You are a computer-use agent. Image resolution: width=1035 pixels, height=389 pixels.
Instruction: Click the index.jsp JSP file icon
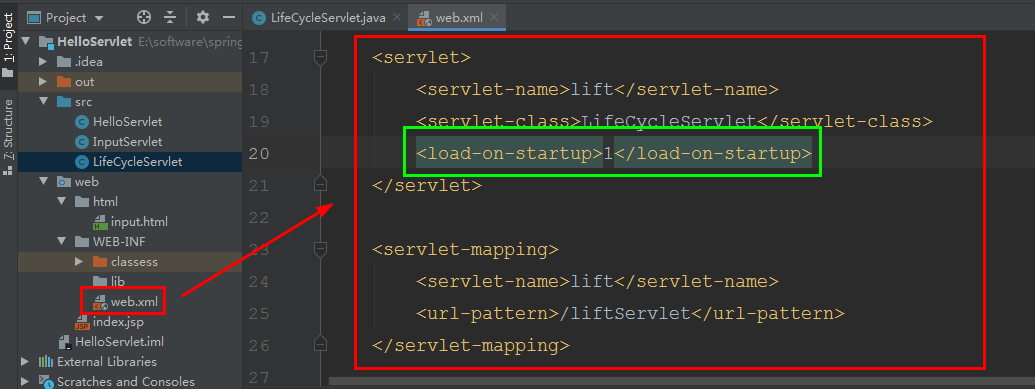[x=82, y=322]
